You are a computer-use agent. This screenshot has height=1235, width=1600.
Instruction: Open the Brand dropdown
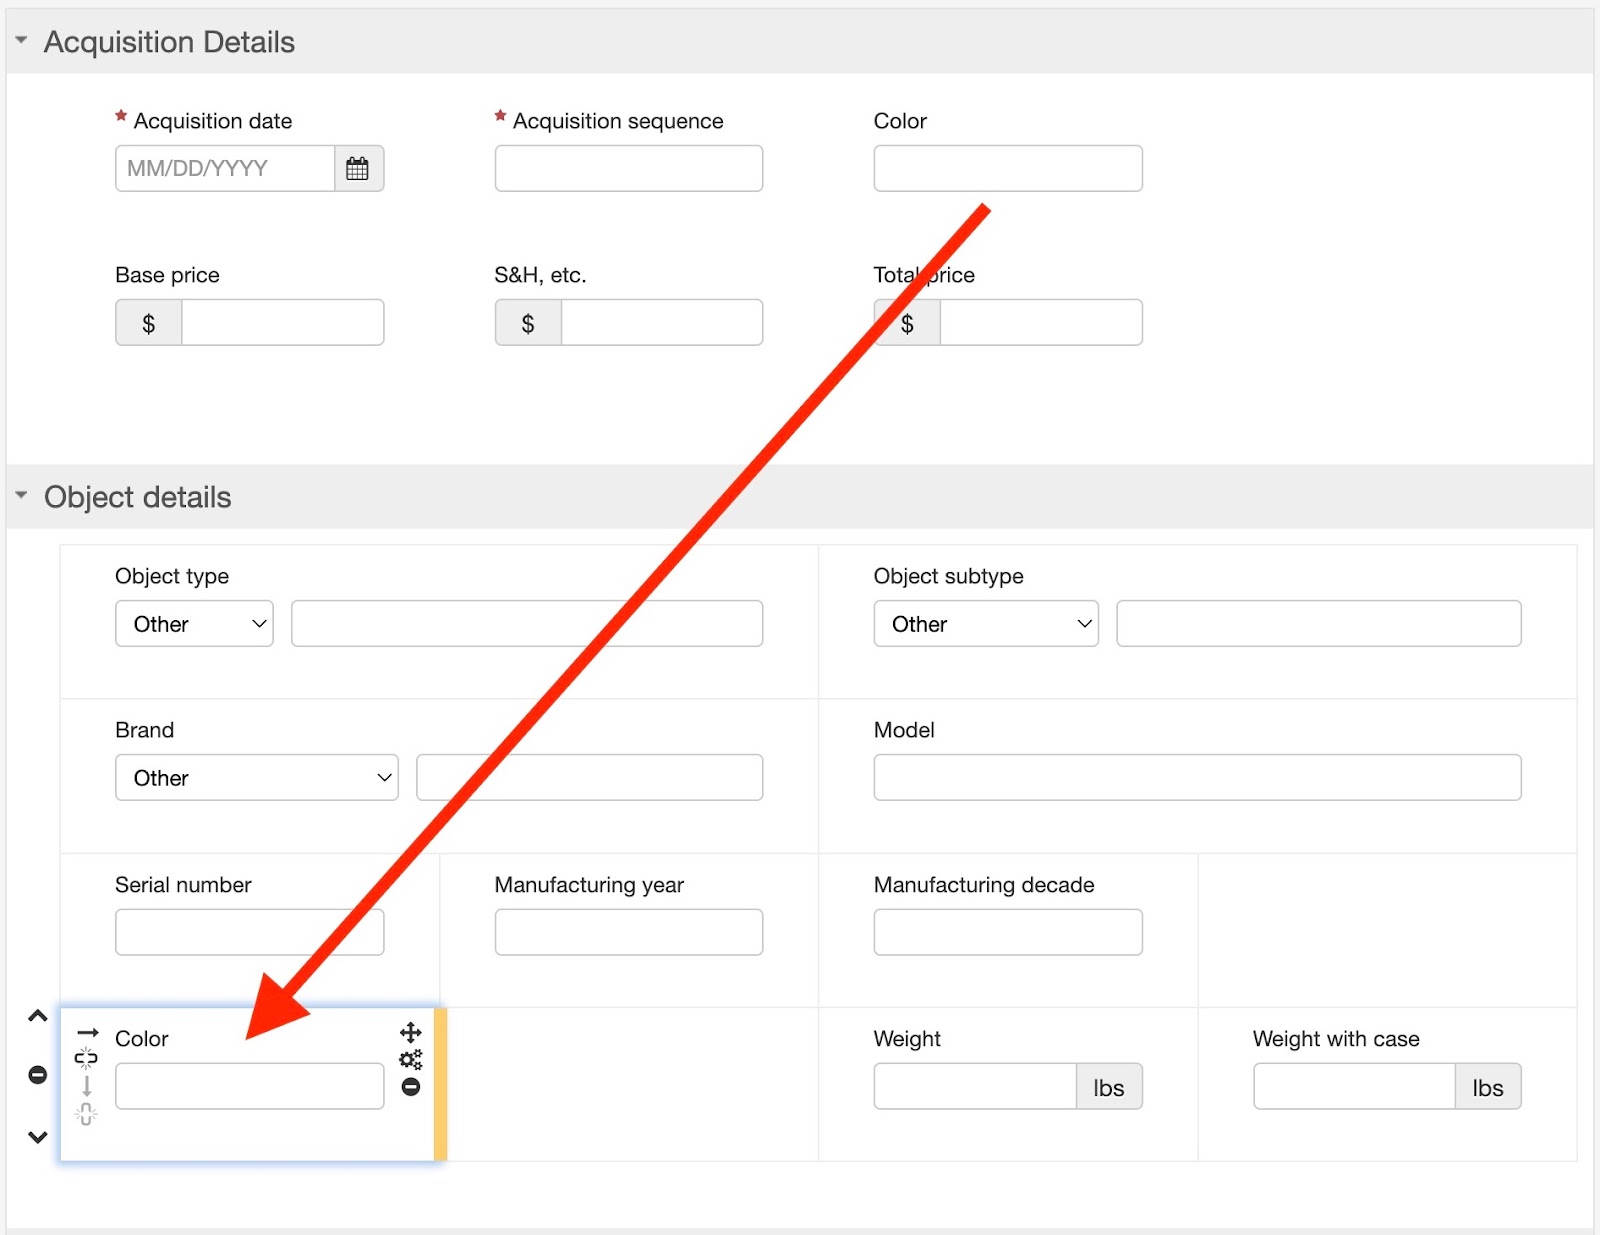257,777
